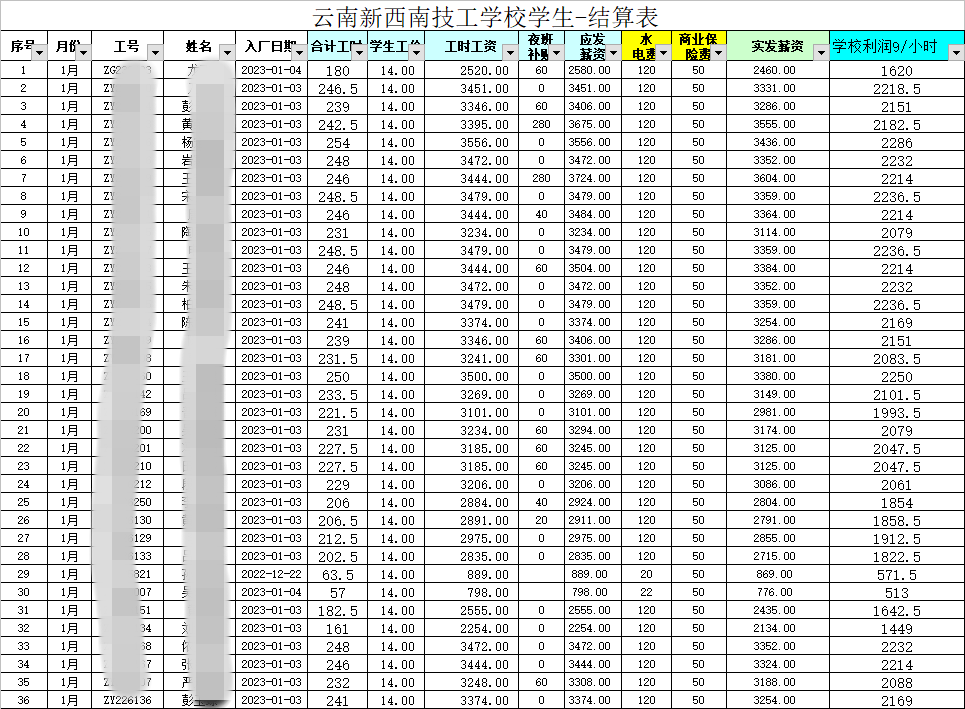Select the cell showing 2981.00
This screenshot has width=965, height=709.
(x=778, y=412)
